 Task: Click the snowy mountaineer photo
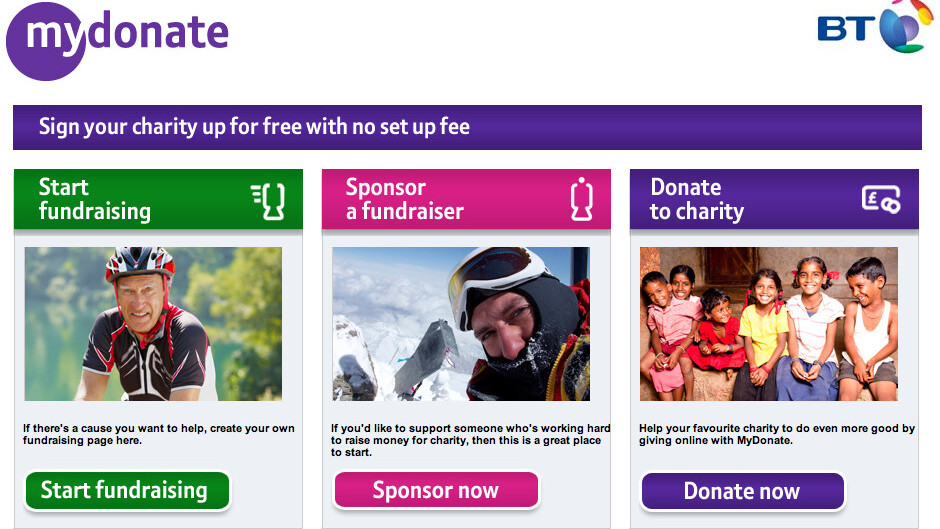461,324
